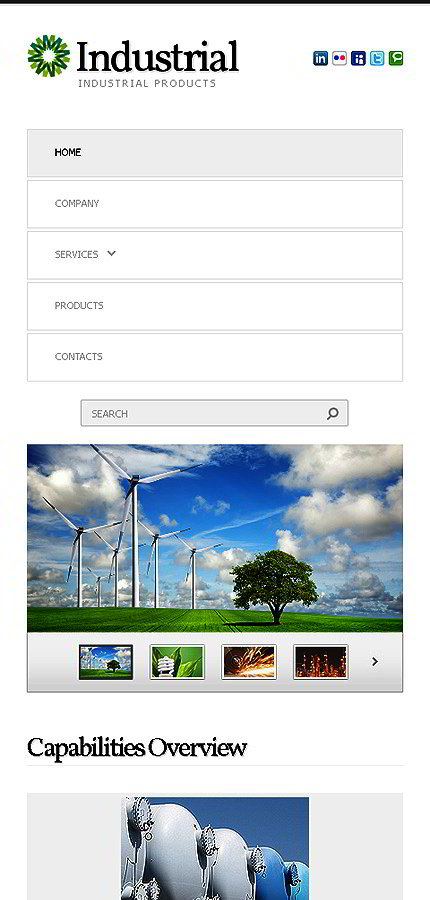Select the welding sparks slide thumbnail

point(249,662)
